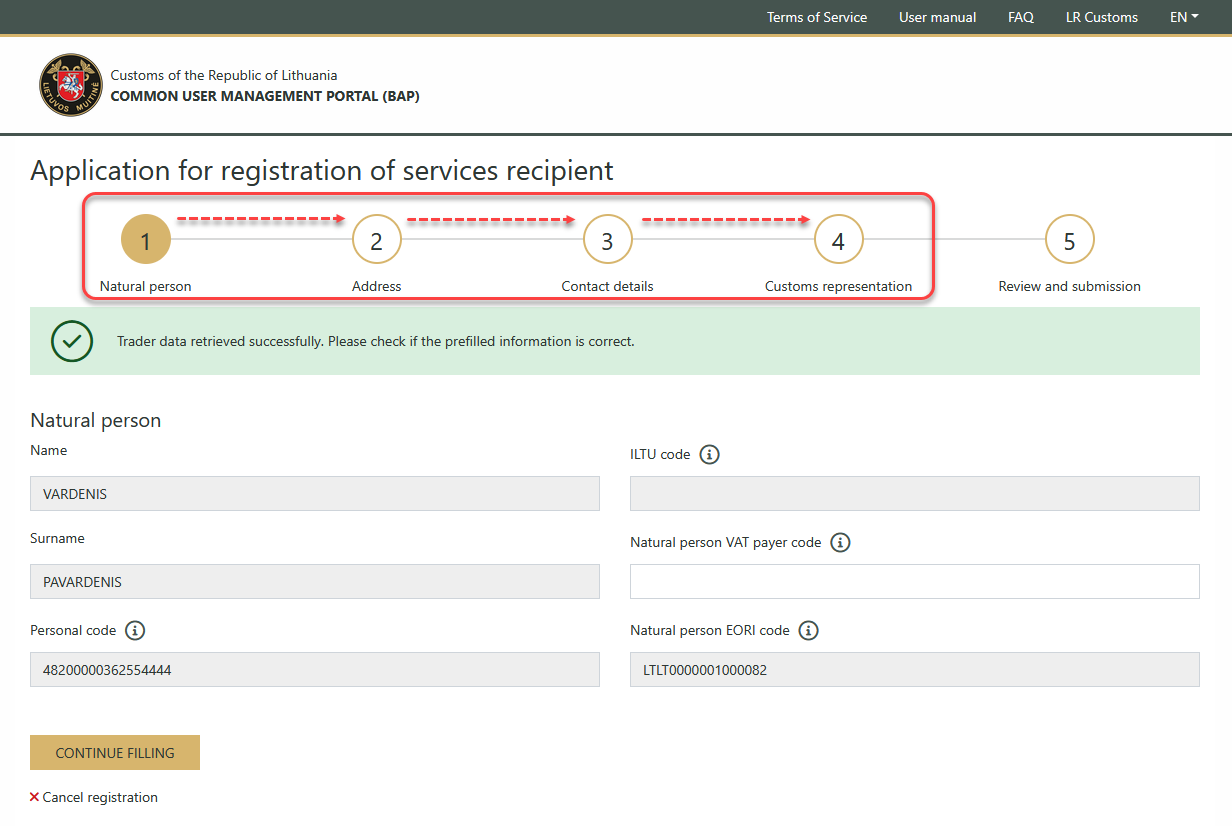Select step 3 Contact details

coord(607,240)
